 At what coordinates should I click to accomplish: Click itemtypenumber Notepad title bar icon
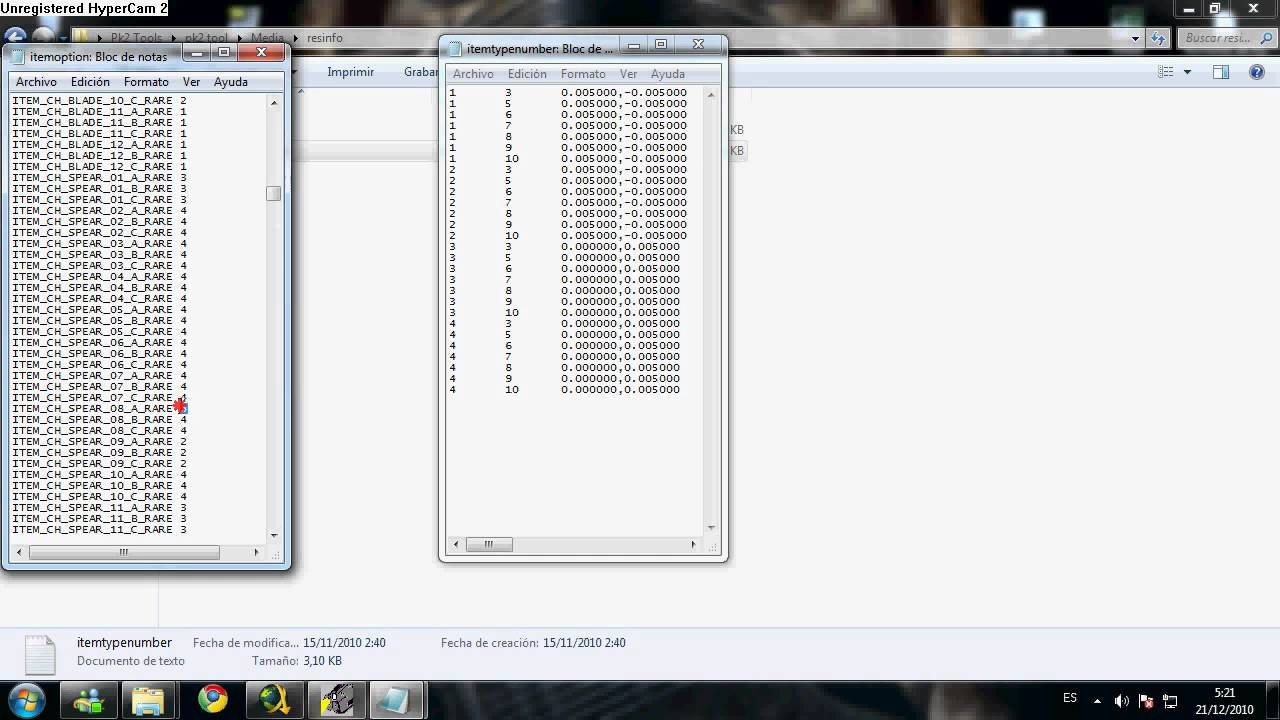click(x=456, y=48)
